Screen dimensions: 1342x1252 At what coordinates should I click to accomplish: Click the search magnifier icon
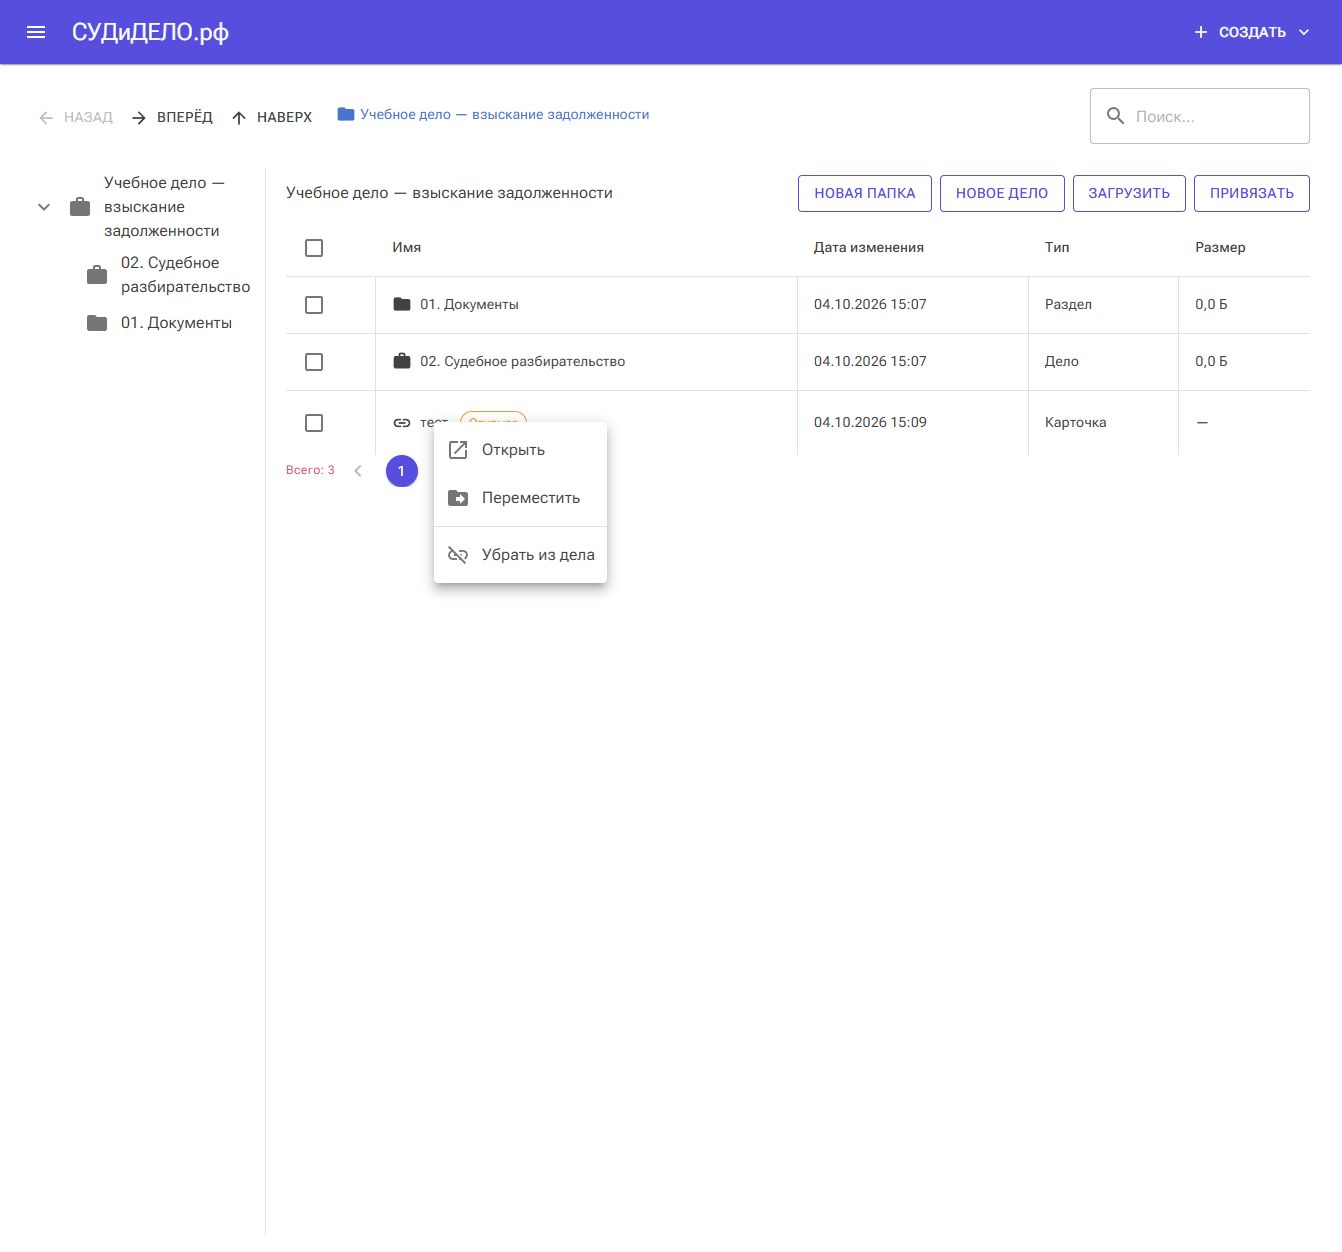[1115, 116]
